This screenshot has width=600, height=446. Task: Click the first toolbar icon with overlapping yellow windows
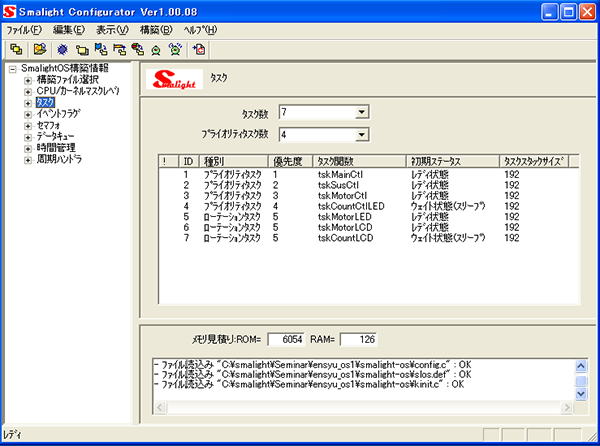click(16, 48)
